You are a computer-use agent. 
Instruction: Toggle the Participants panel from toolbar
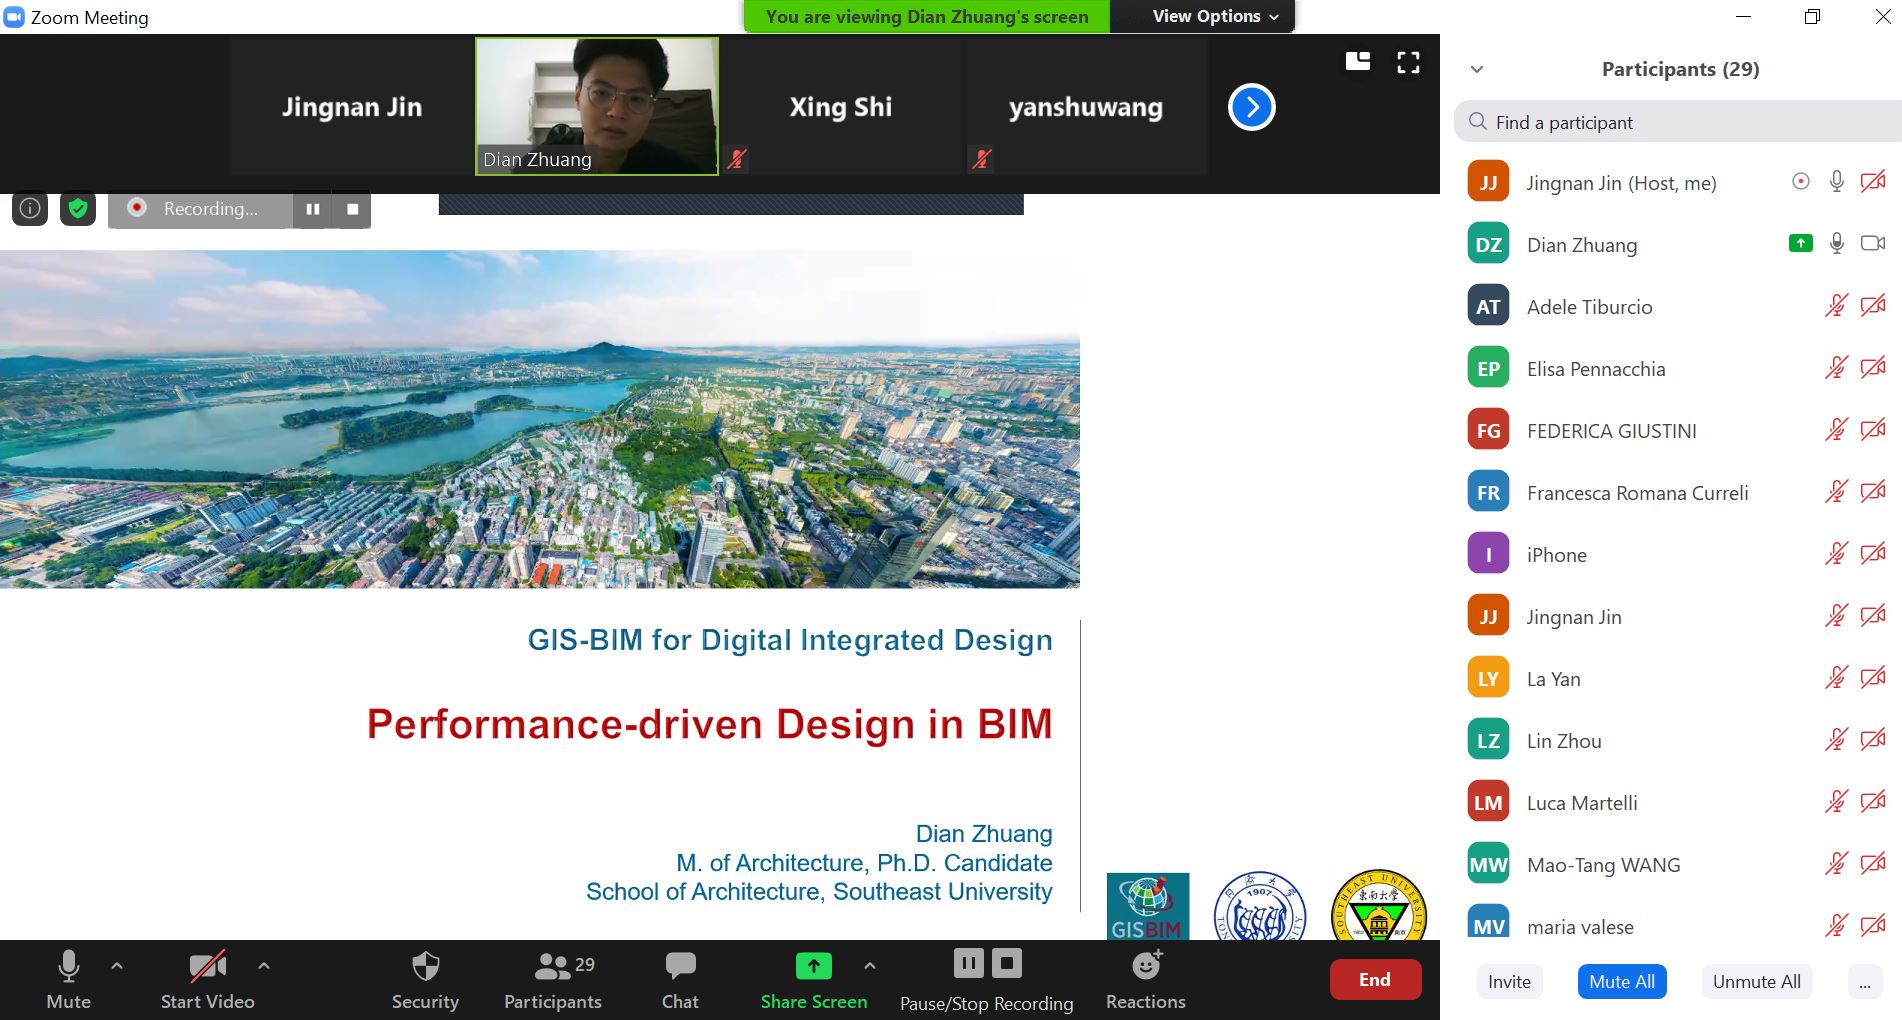[552, 967]
